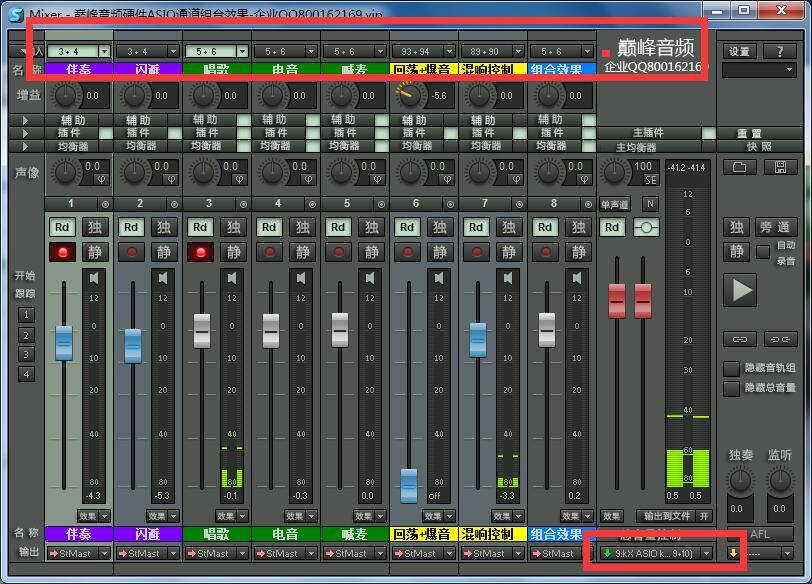
Task: Click the N button on master section
Action: click(x=650, y=204)
